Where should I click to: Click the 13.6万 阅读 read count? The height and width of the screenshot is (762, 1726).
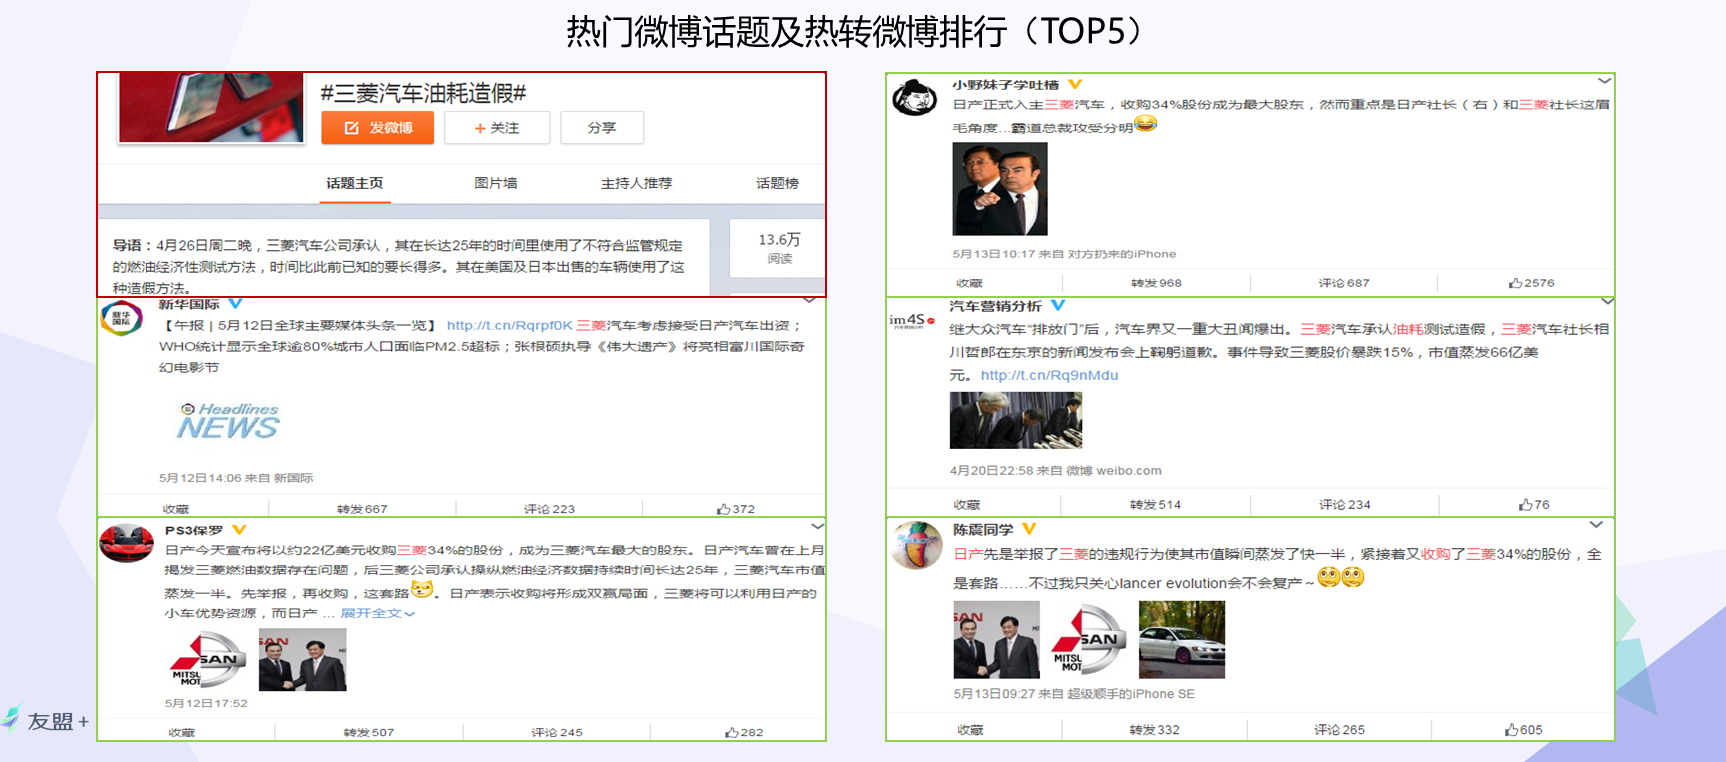779,248
